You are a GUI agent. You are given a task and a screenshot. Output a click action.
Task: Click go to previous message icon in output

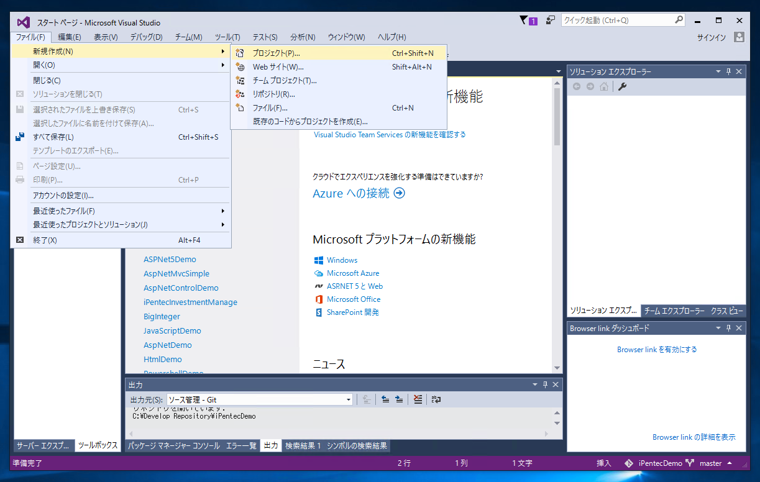coord(385,400)
